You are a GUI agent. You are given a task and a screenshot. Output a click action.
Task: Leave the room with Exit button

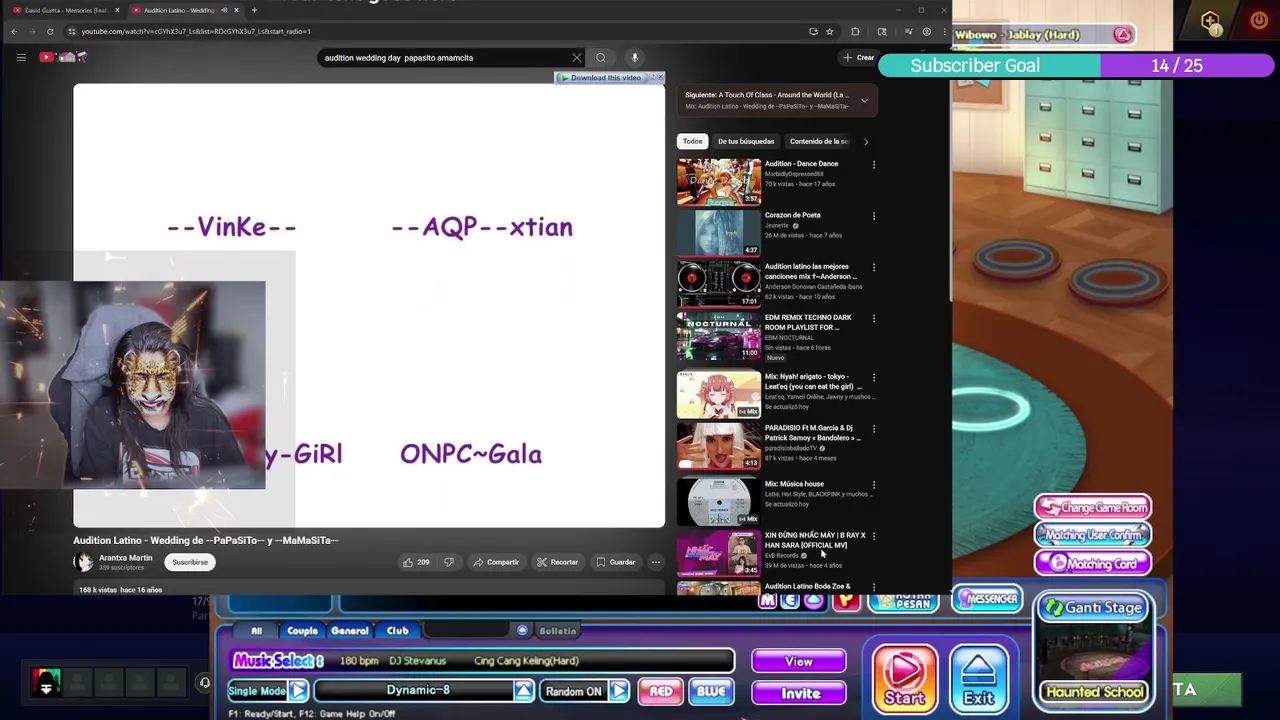(978, 679)
